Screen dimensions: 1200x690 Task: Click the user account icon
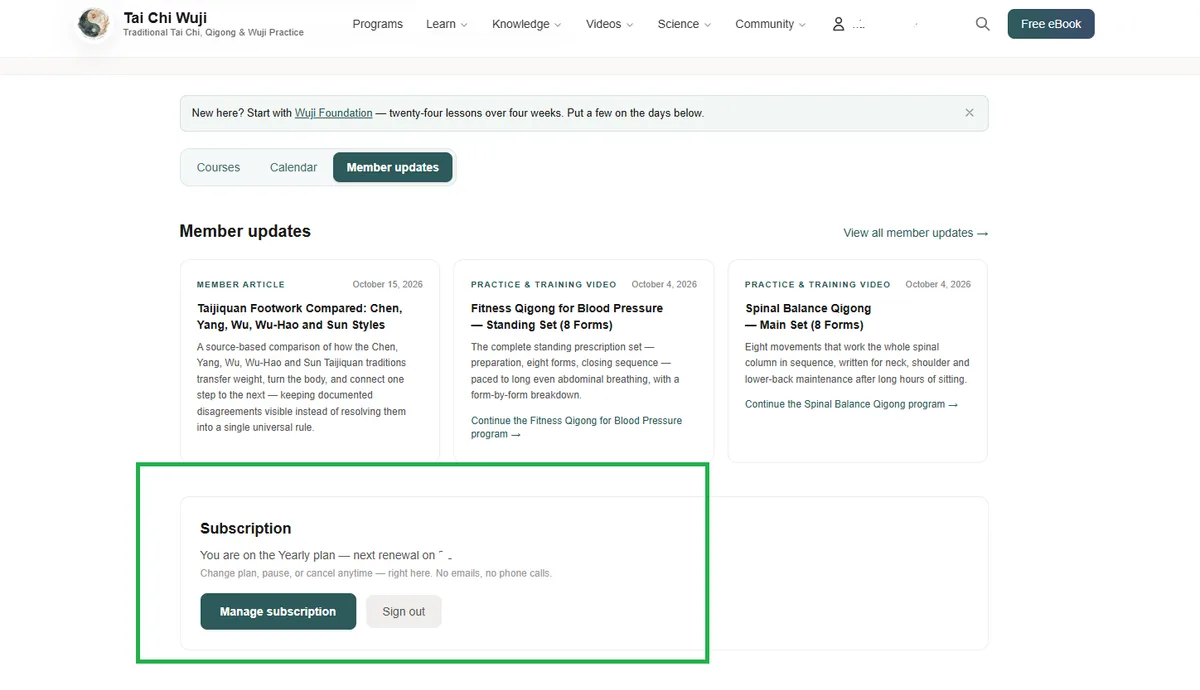838,24
